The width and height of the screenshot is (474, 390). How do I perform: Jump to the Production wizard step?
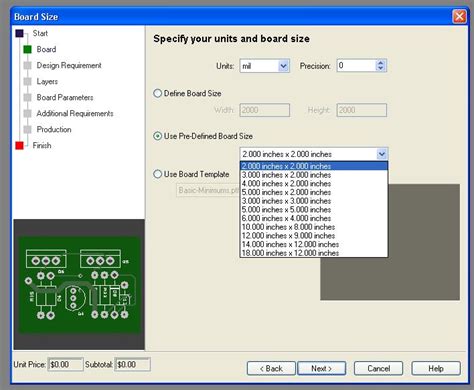54,129
